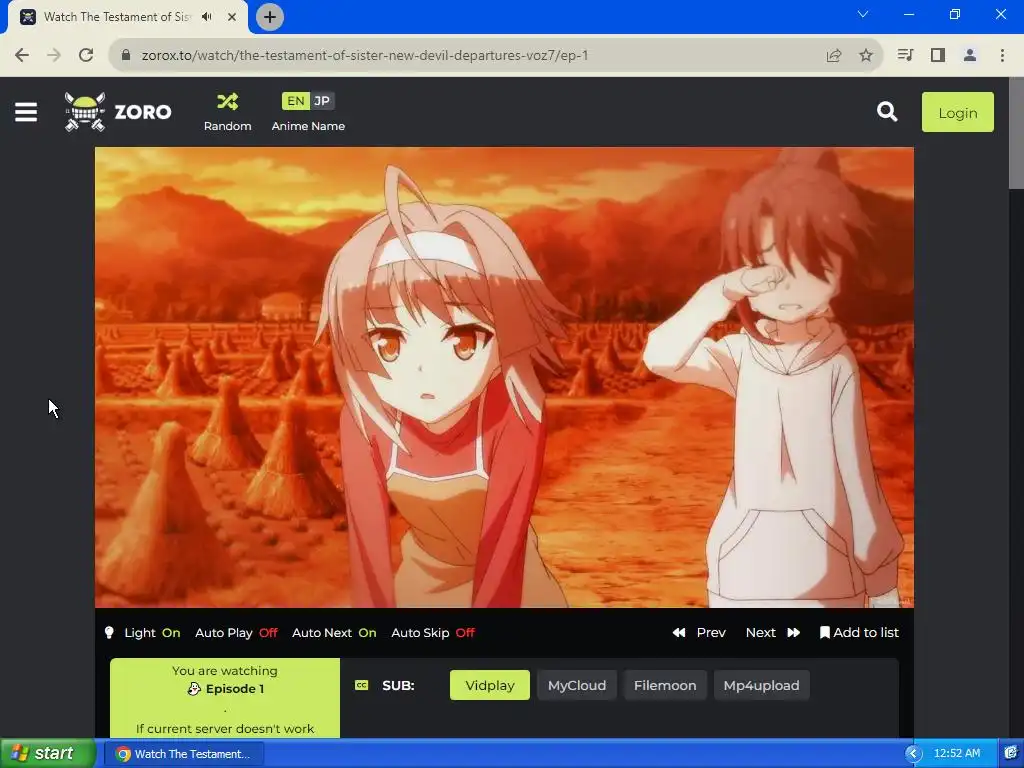
Task: Click the browser back arrow
Action: (22, 56)
